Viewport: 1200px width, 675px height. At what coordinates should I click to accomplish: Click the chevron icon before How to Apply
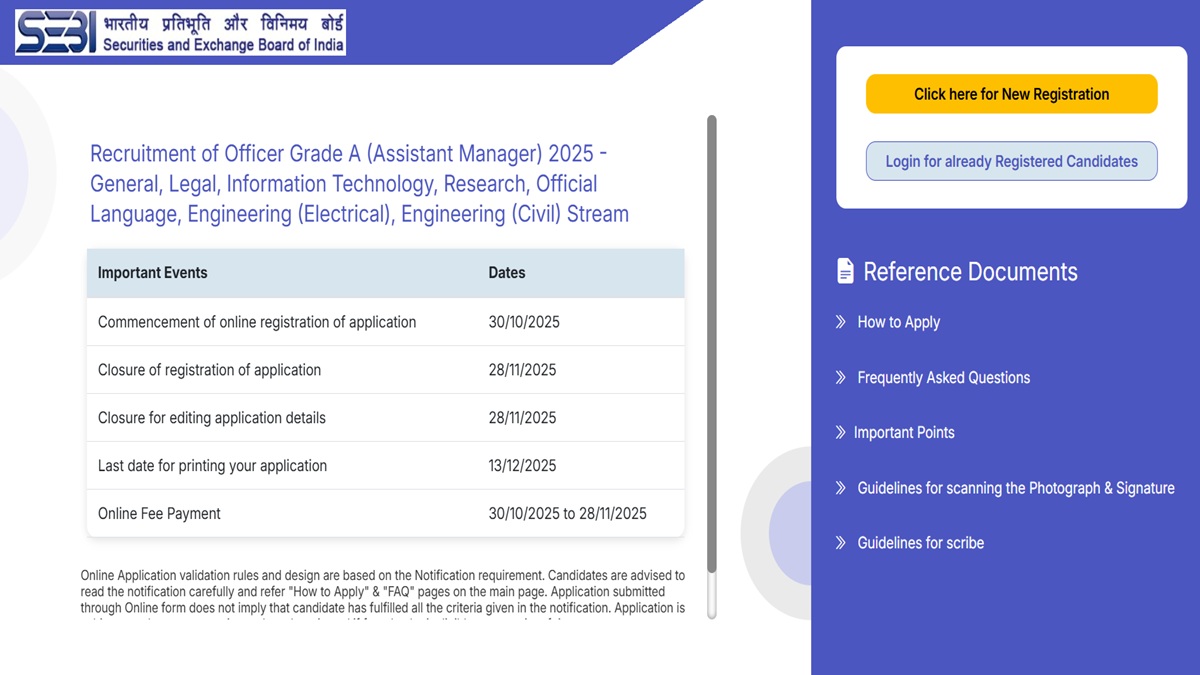coord(840,321)
